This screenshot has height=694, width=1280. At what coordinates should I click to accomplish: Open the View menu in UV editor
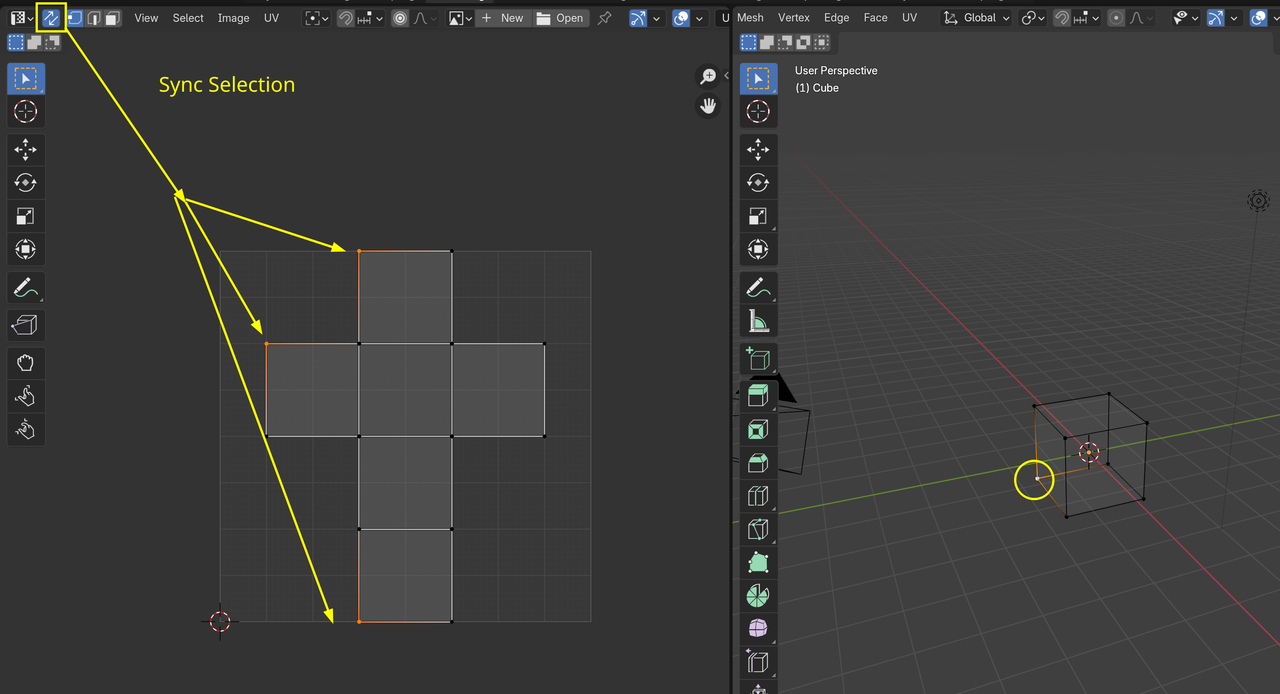[146, 18]
